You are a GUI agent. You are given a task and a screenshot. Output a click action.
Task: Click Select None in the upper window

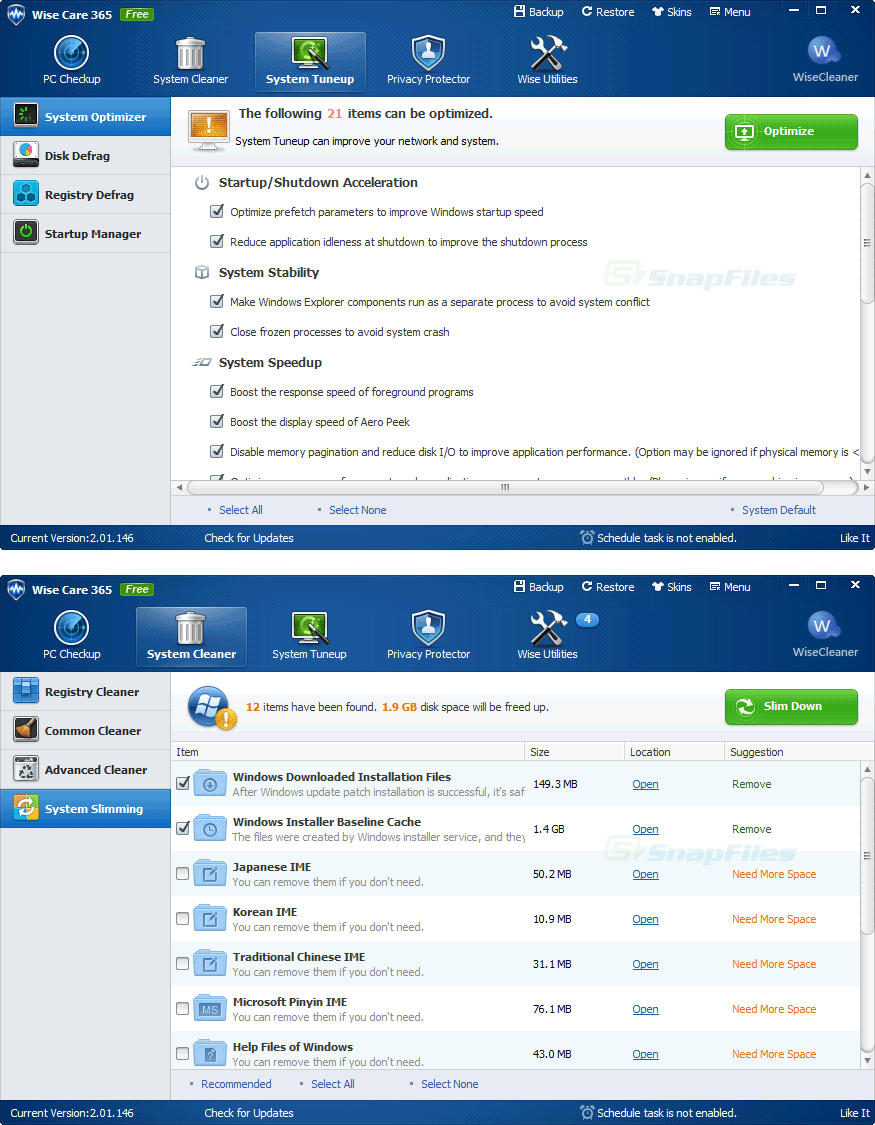pos(357,510)
